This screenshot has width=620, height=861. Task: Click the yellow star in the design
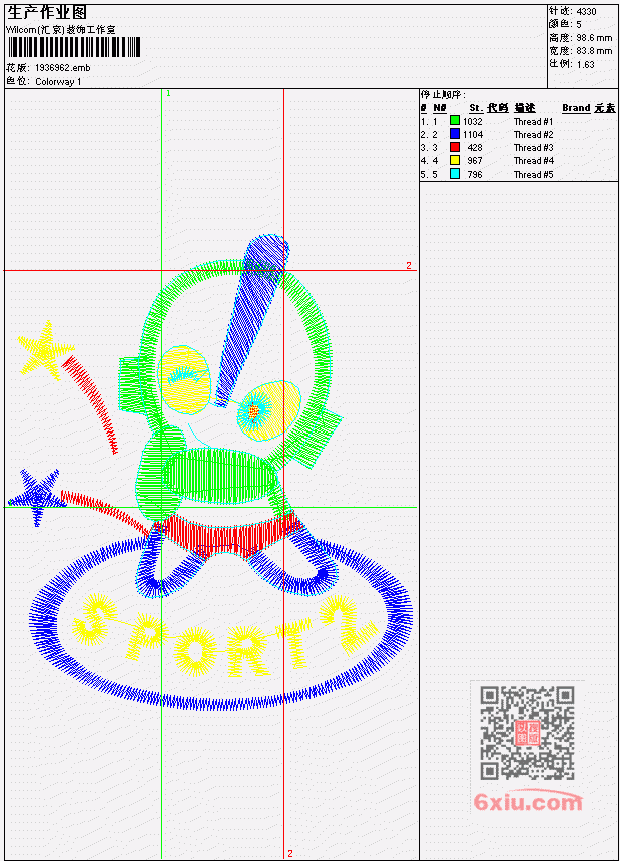click(x=45, y=350)
